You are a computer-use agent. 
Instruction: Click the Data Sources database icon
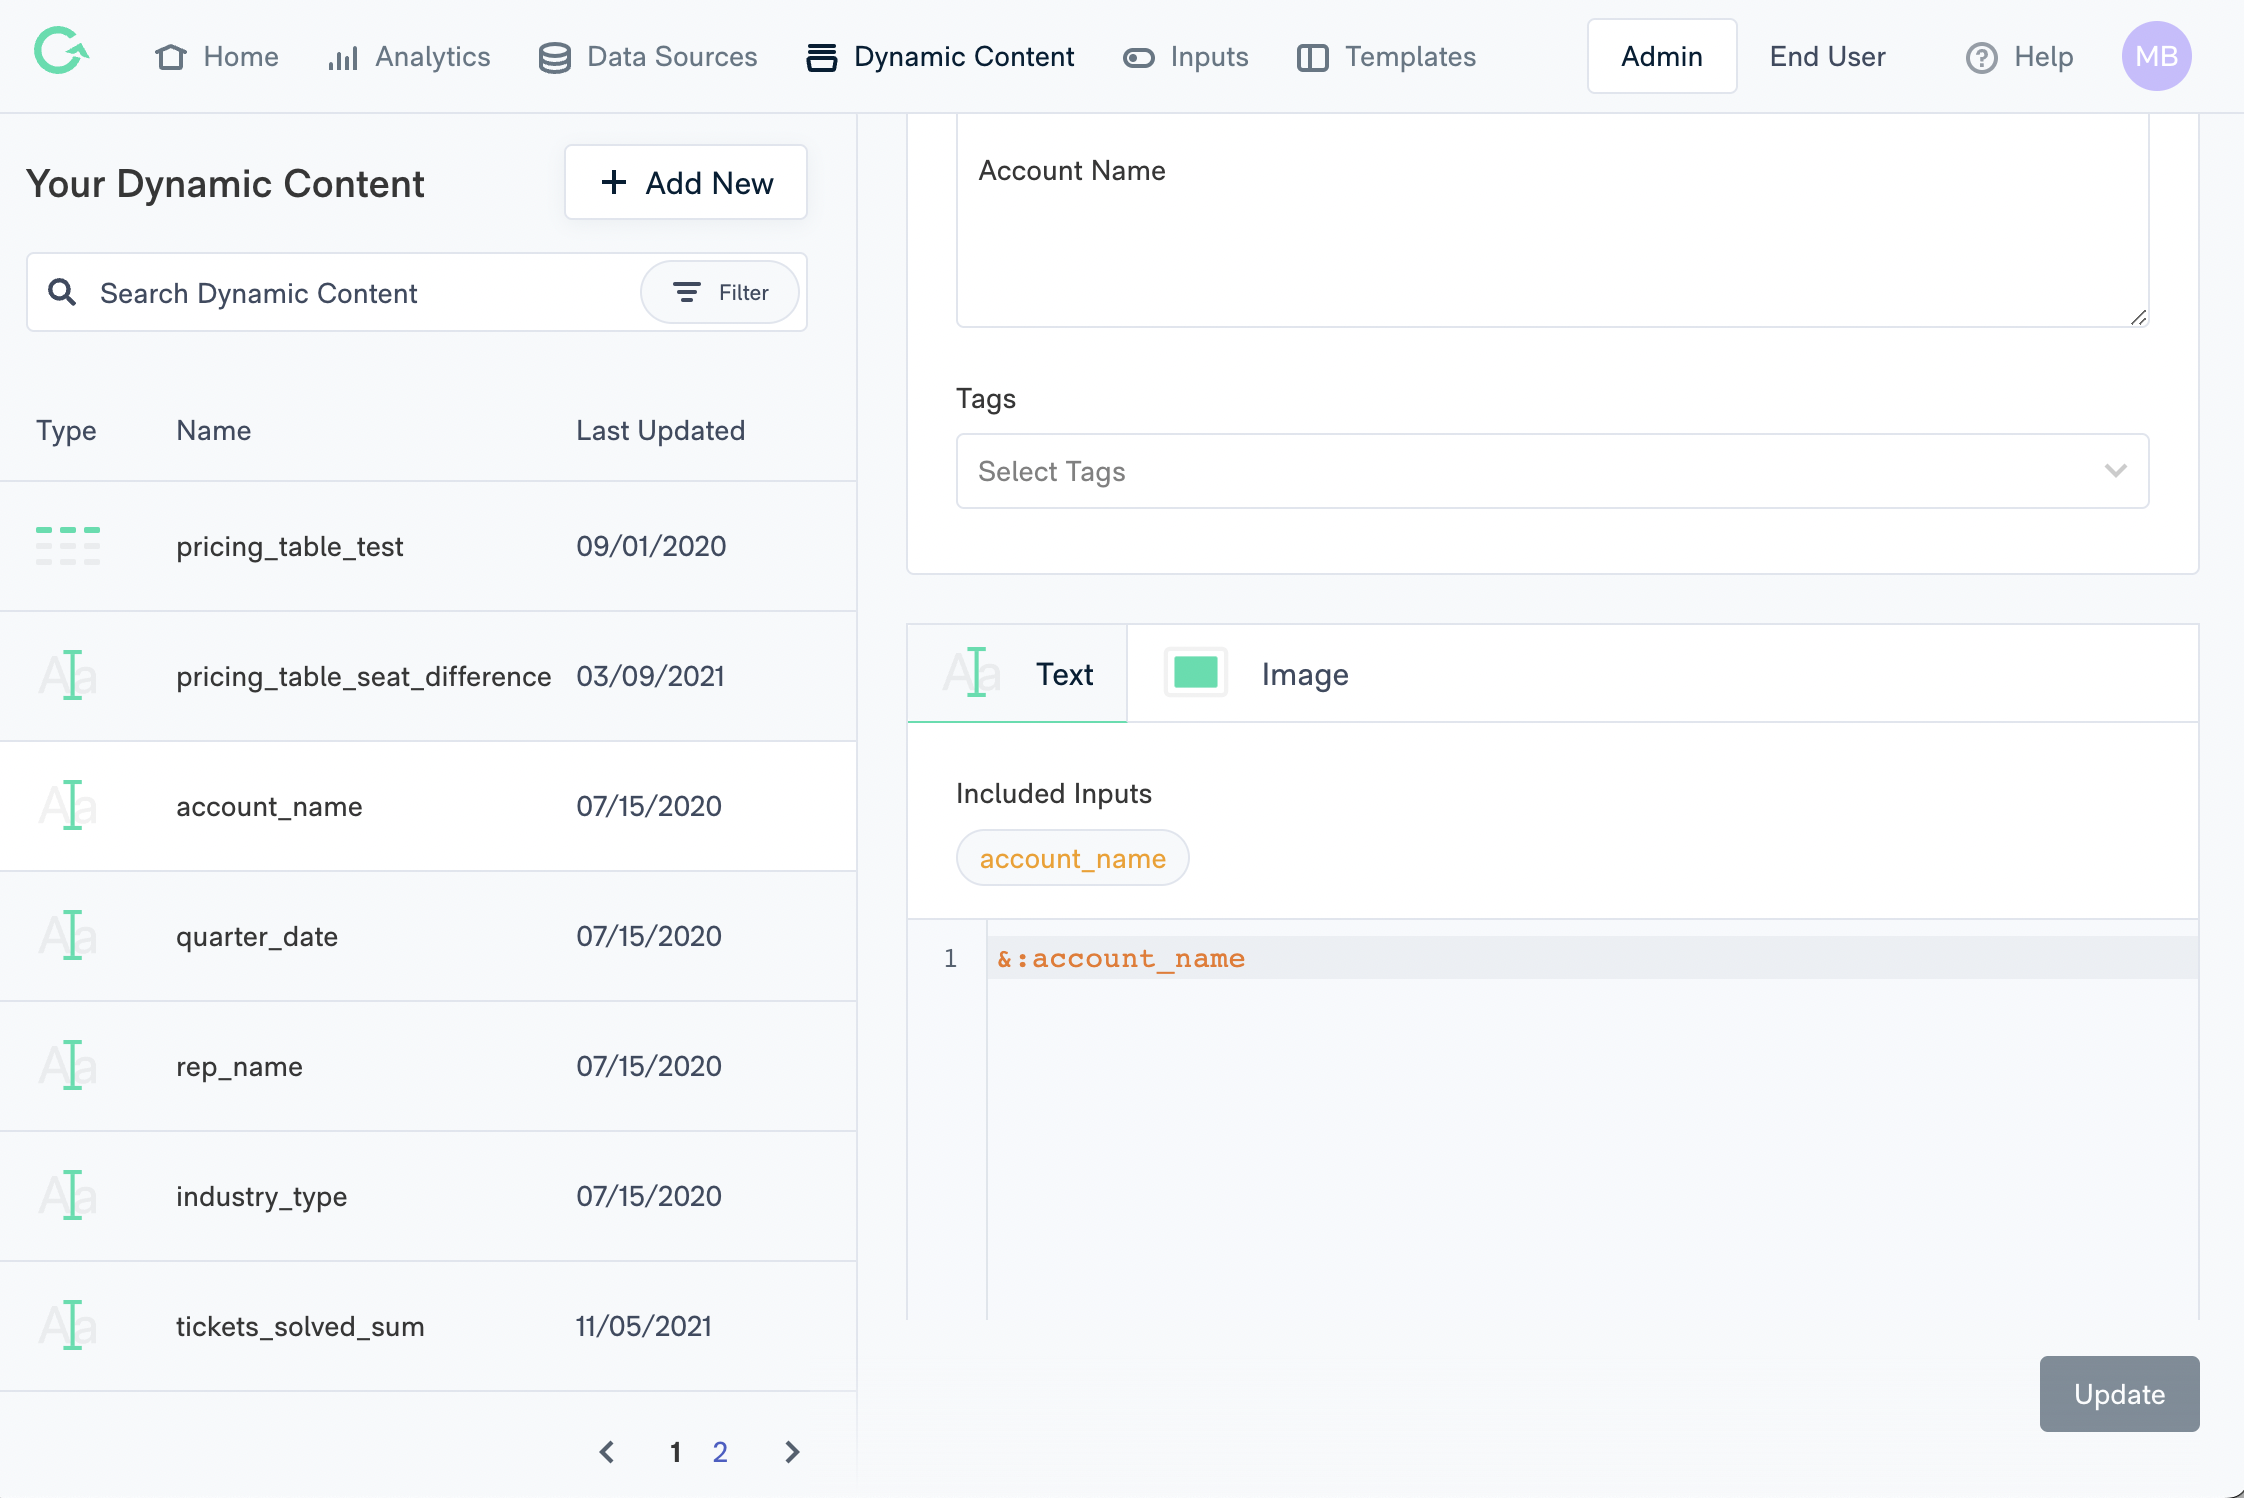coord(554,58)
